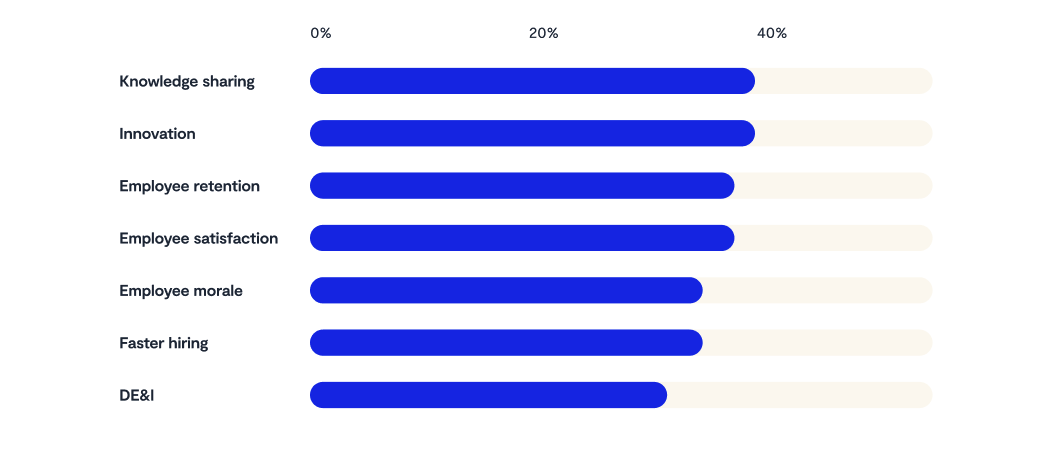Image resolution: width=1049 pixels, height=472 pixels.
Task: Click the blue DE&I bar
Action: [488, 394]
